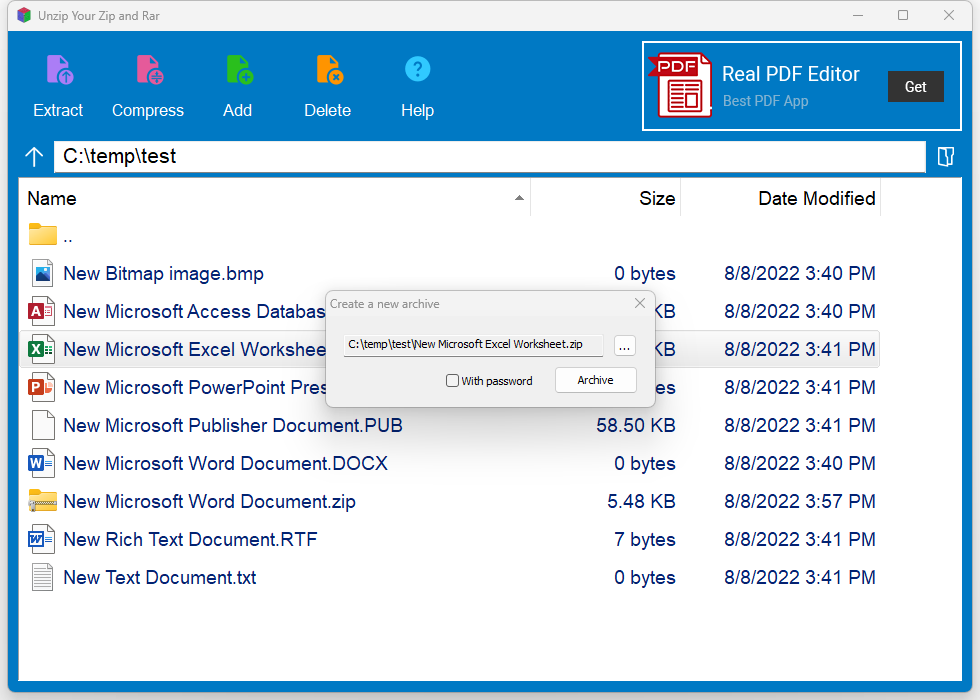Sort files by Size column header
980x700 pixels.
click(x=656, y=198)
